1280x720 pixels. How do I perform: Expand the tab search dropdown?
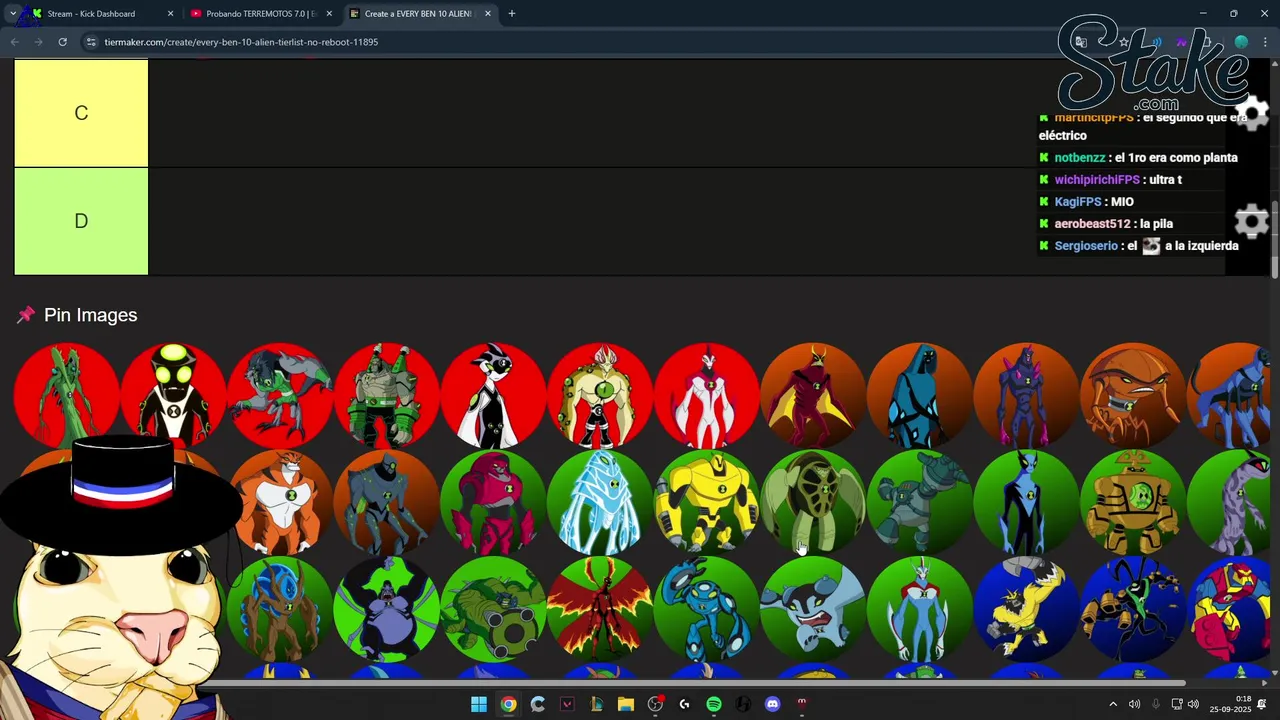click(12, 14)
